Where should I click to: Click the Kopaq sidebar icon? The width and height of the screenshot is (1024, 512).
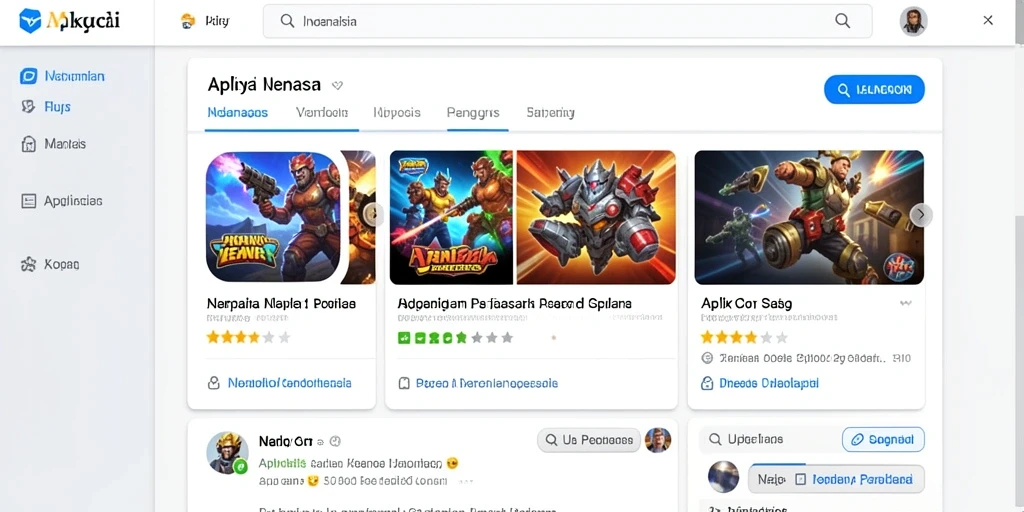pos(28,264)
